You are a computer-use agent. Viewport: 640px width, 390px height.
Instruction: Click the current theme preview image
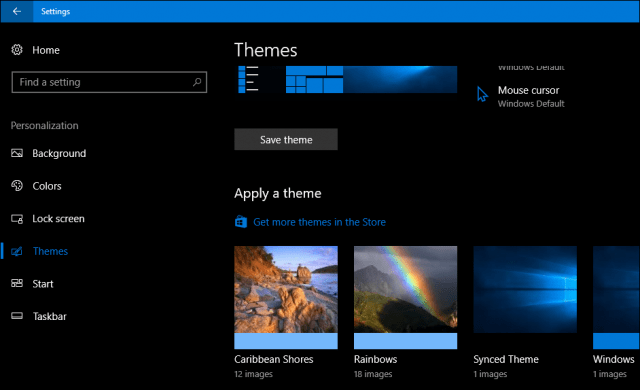click(x=346, y=80)
